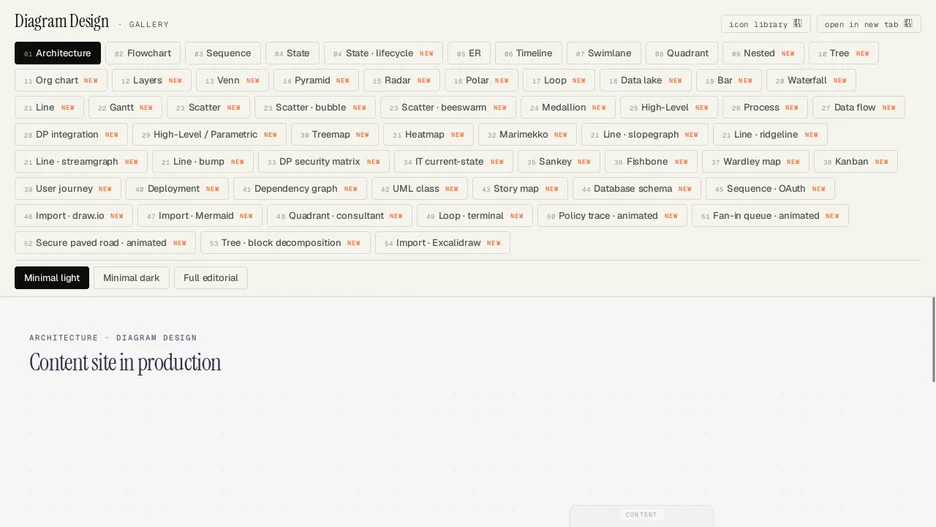
Task: Select the State tab
Action: (292, 53)
